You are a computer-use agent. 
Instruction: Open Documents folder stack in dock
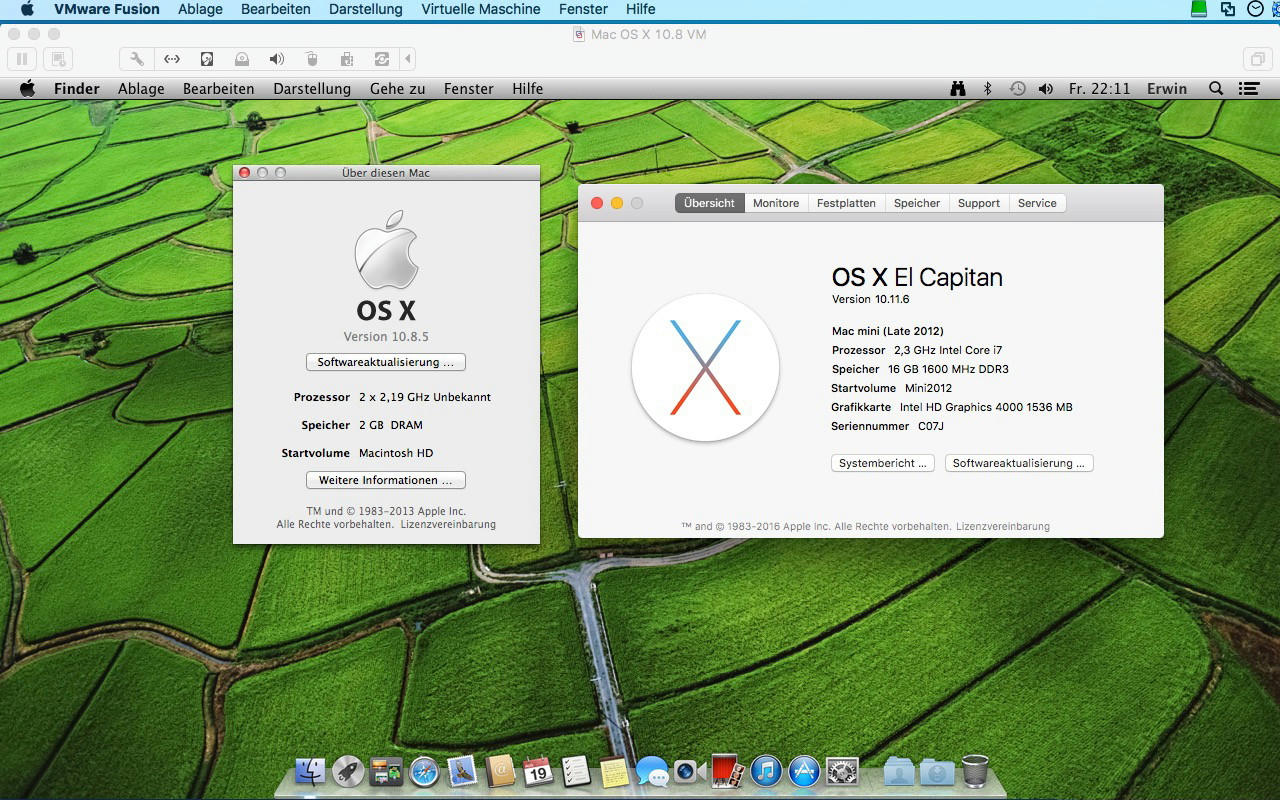(x=899, y=771)
